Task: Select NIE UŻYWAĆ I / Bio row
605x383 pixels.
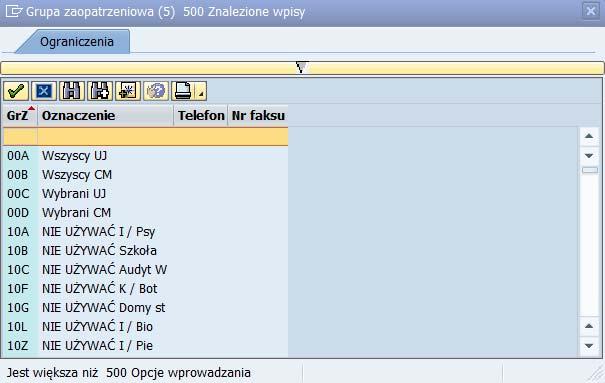Action: [145, 327]
